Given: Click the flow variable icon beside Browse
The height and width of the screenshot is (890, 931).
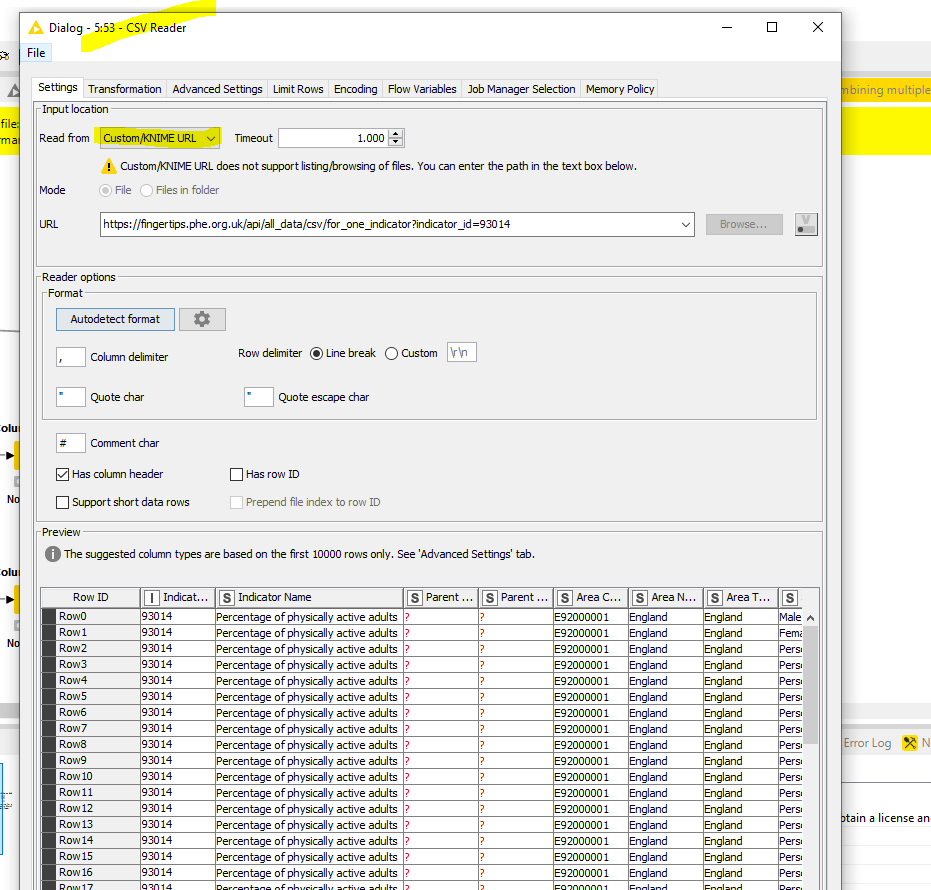Looking at the screenshot, I should (x=806, y=224).
